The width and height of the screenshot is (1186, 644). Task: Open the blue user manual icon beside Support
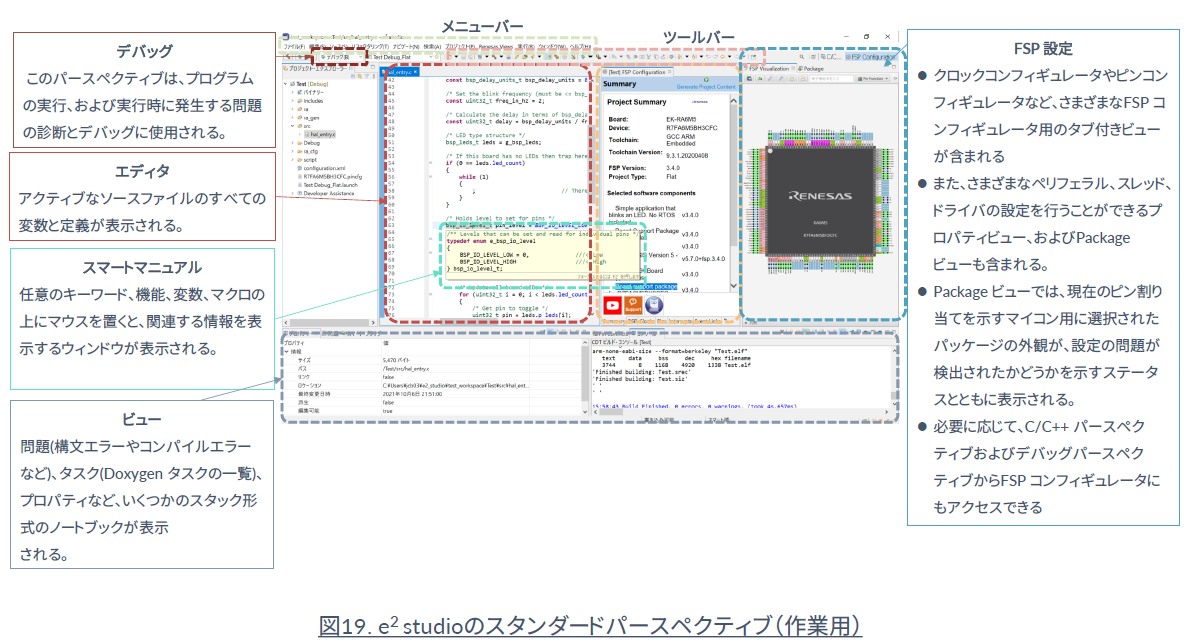pyautogui.click(x=654, y=305)
